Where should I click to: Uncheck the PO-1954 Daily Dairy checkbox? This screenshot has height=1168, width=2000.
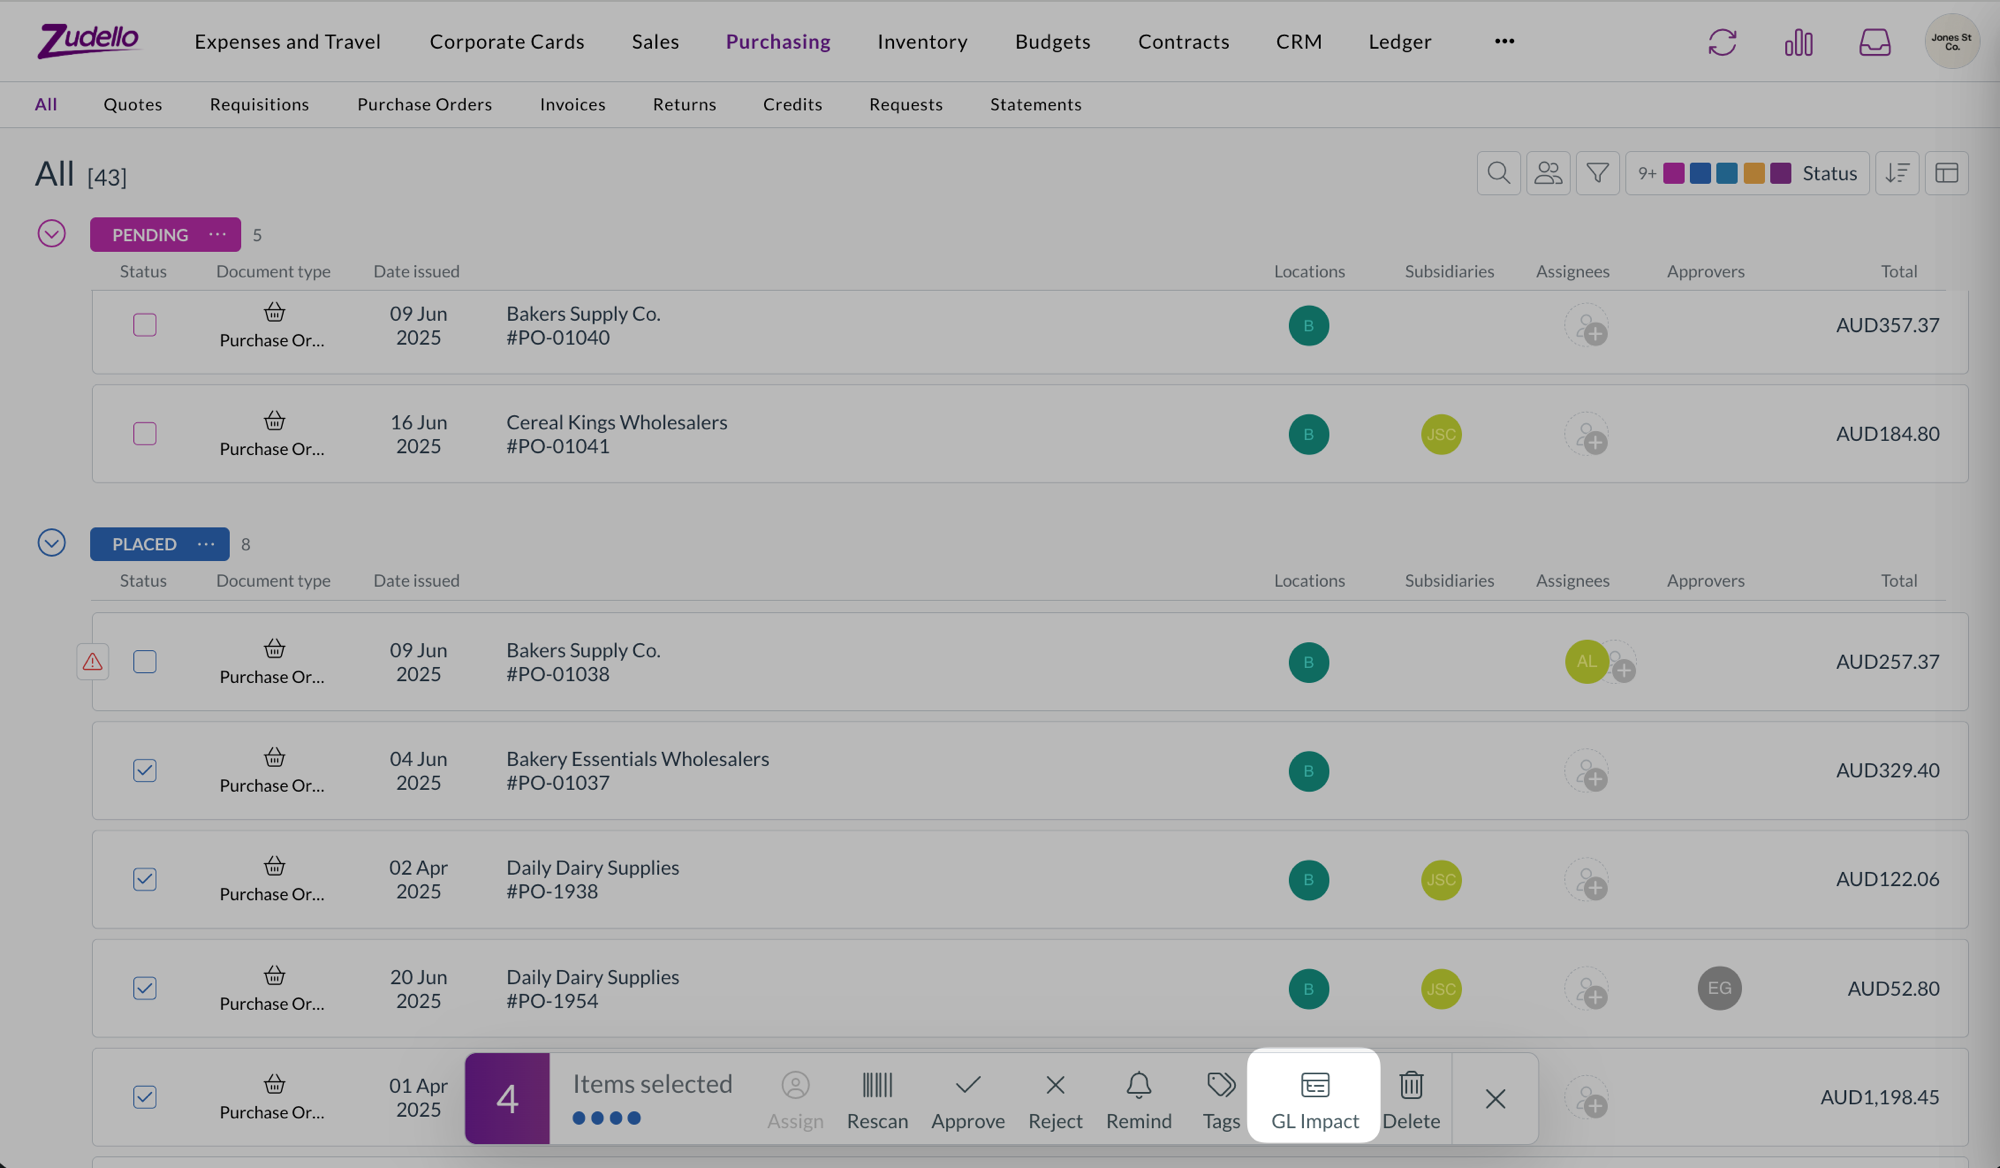(145, 988)
